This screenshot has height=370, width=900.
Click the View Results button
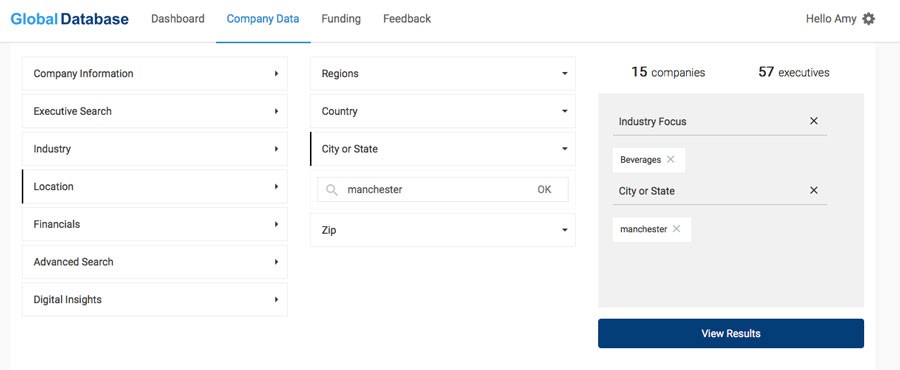pos(731,333)
